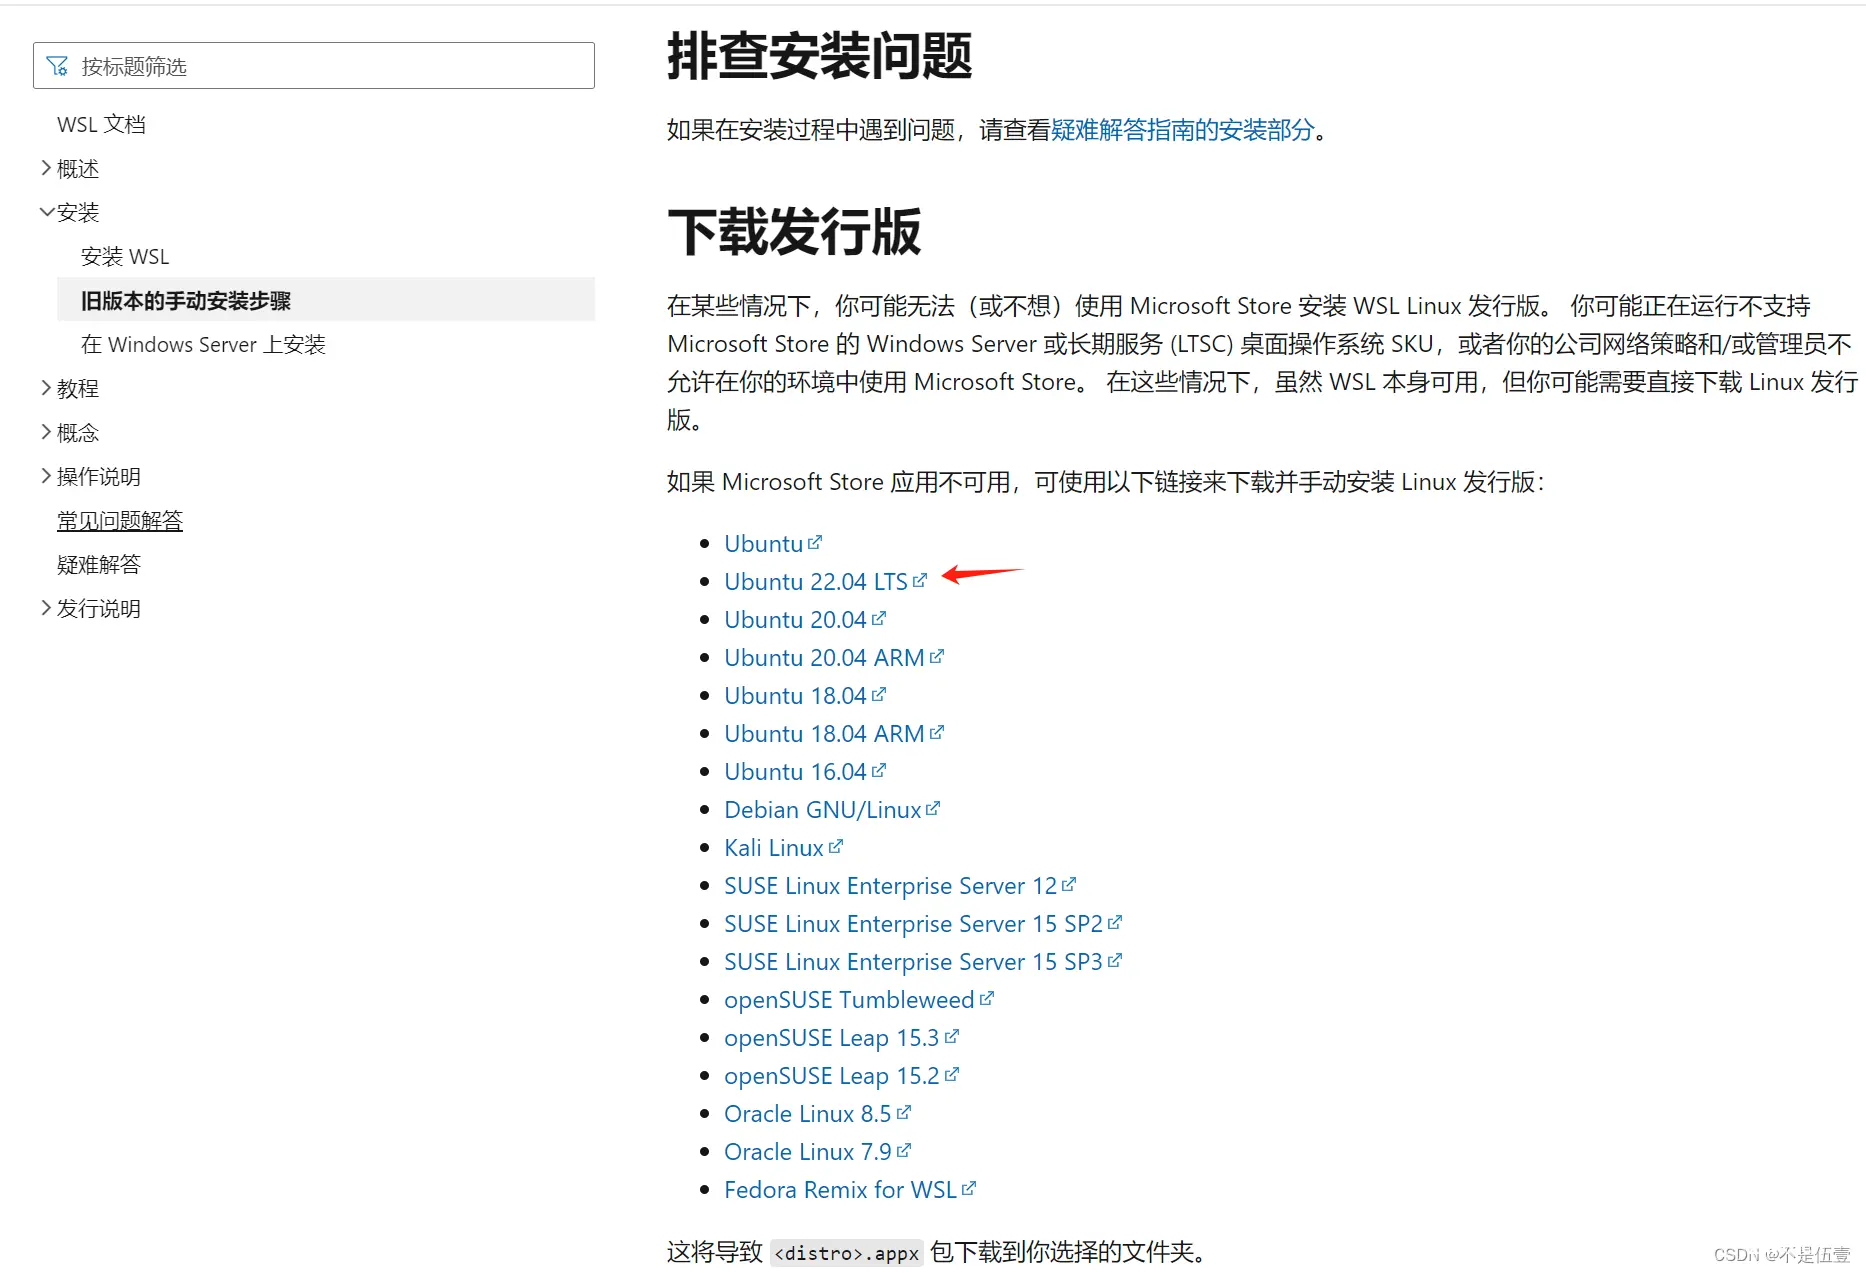This screenshot has height=1273, width=1866.
Task: Open SUSE Linux Enterprise Server 15 SP2 link
Action: (x=913, y=923)
